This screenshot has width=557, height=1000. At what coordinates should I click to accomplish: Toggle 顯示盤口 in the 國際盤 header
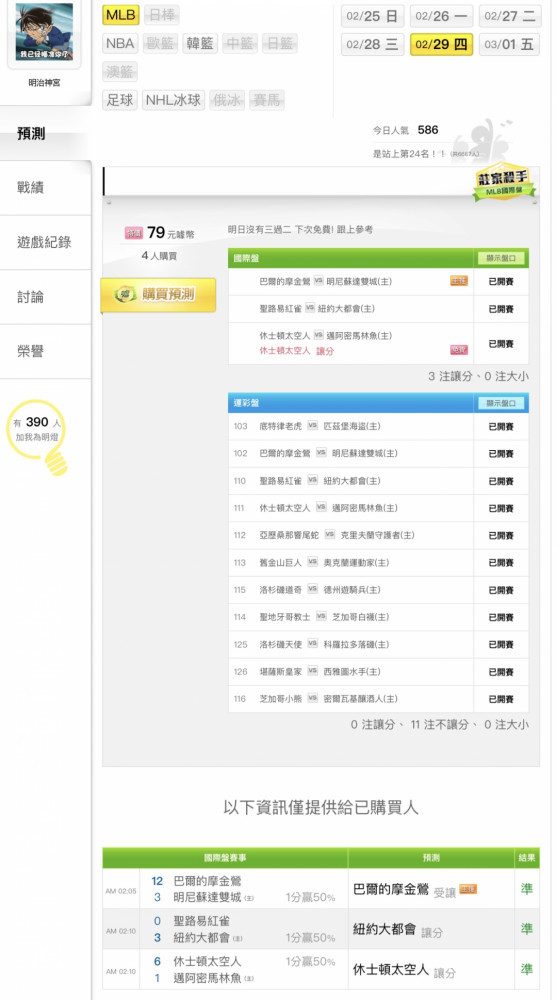[x=501, y=258]
